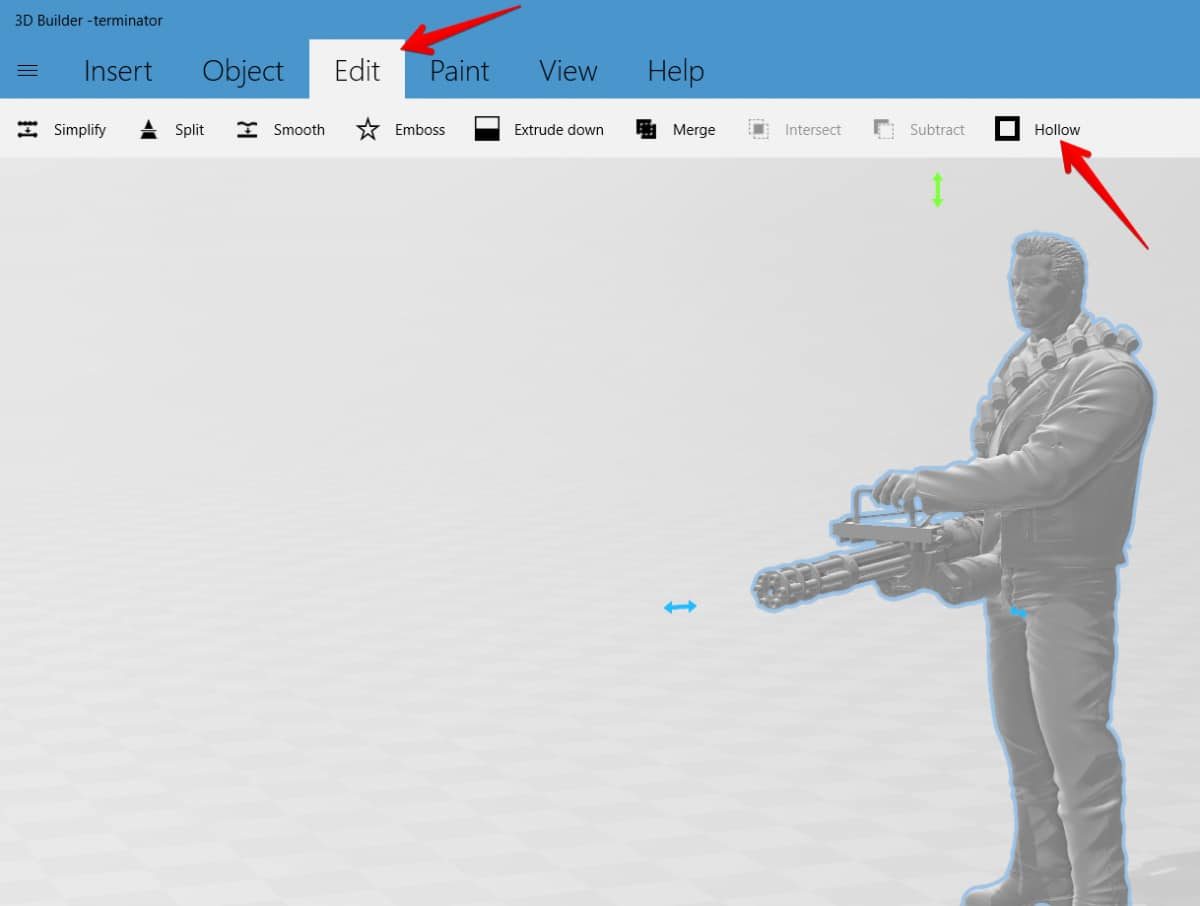Viewport: 1200px width, 906px height.
Task: Click the Extrude down icon
Action: tap(487, 129)
